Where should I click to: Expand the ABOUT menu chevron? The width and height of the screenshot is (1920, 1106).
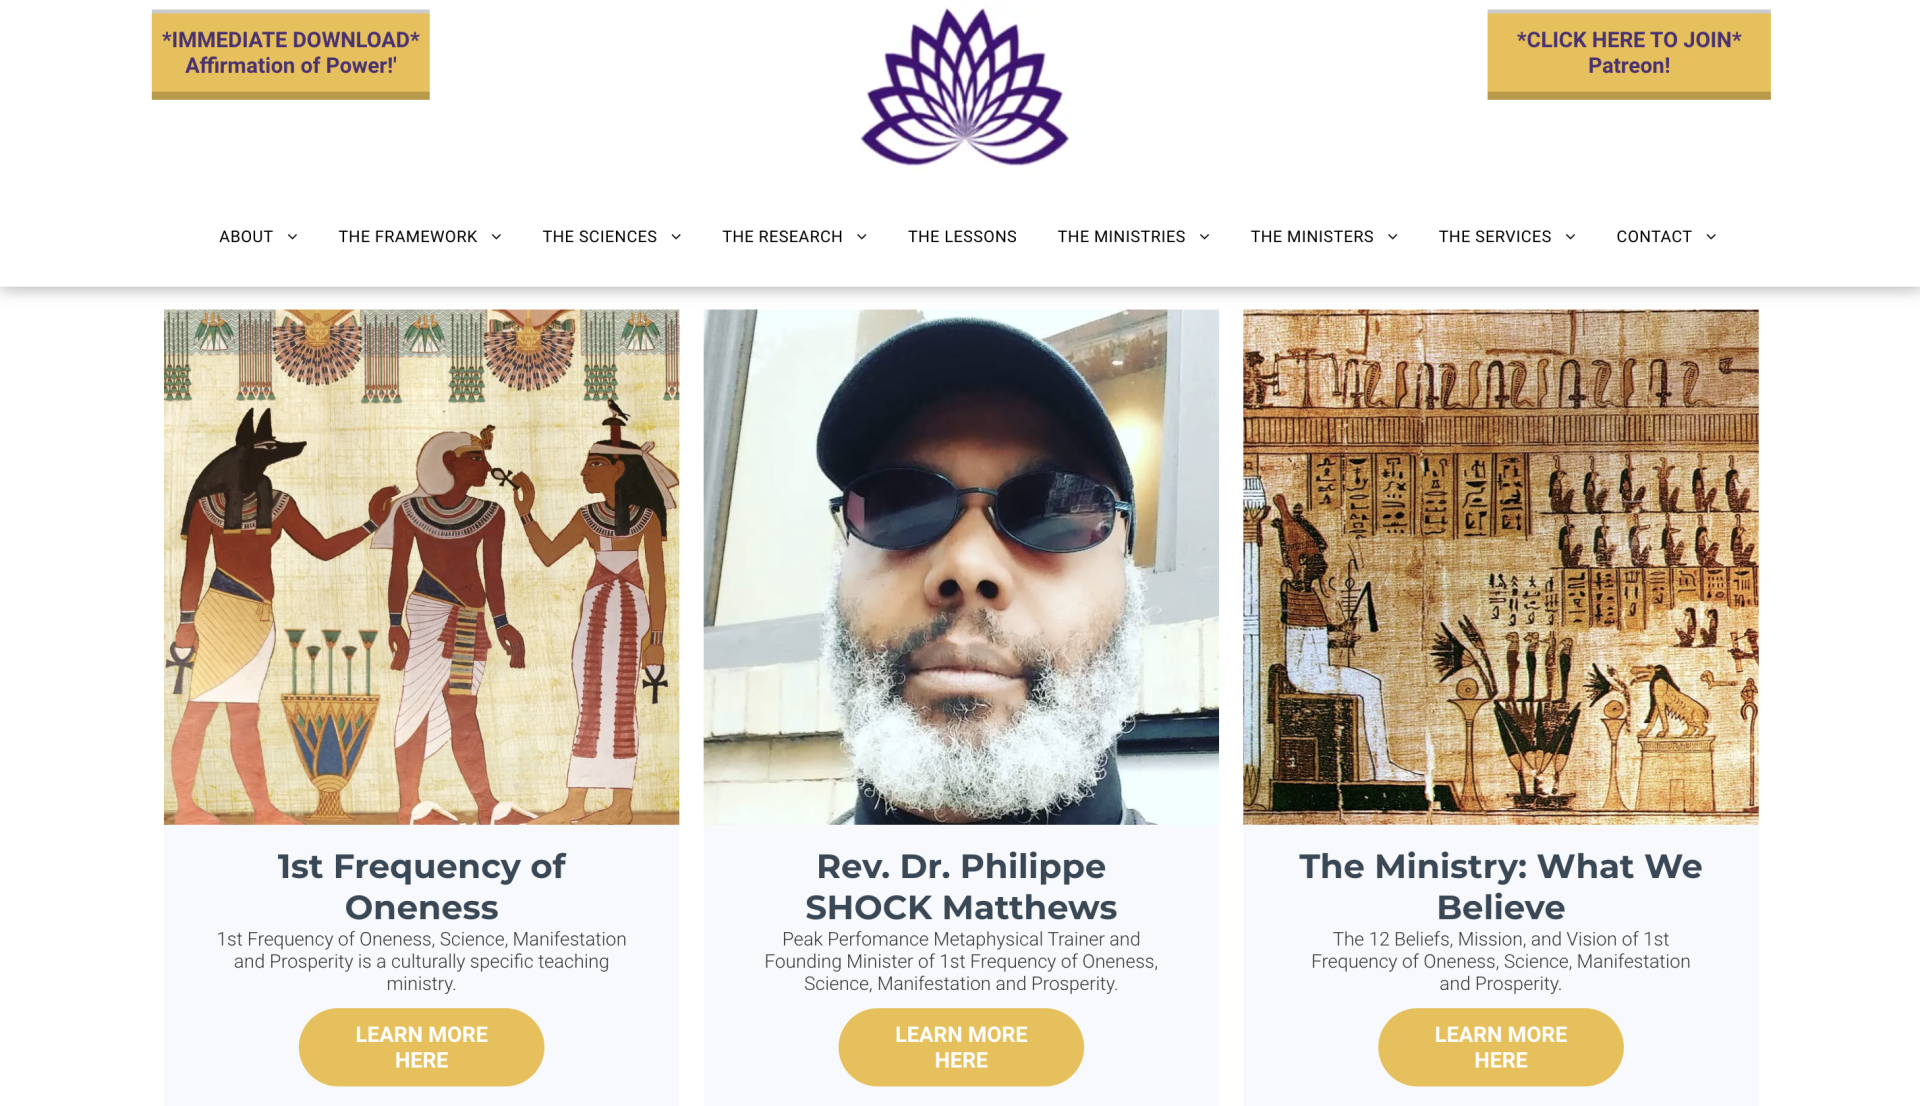(293, 237)
